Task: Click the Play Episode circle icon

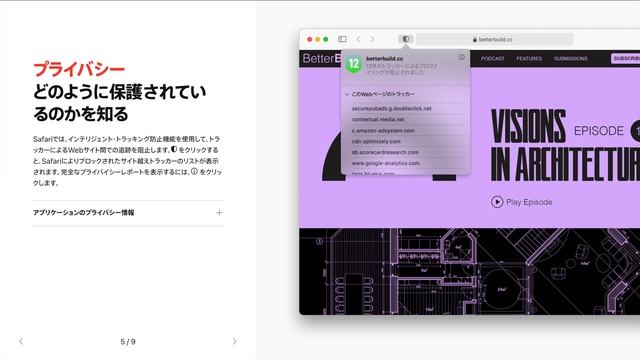Action: click(x=497, y=202)
